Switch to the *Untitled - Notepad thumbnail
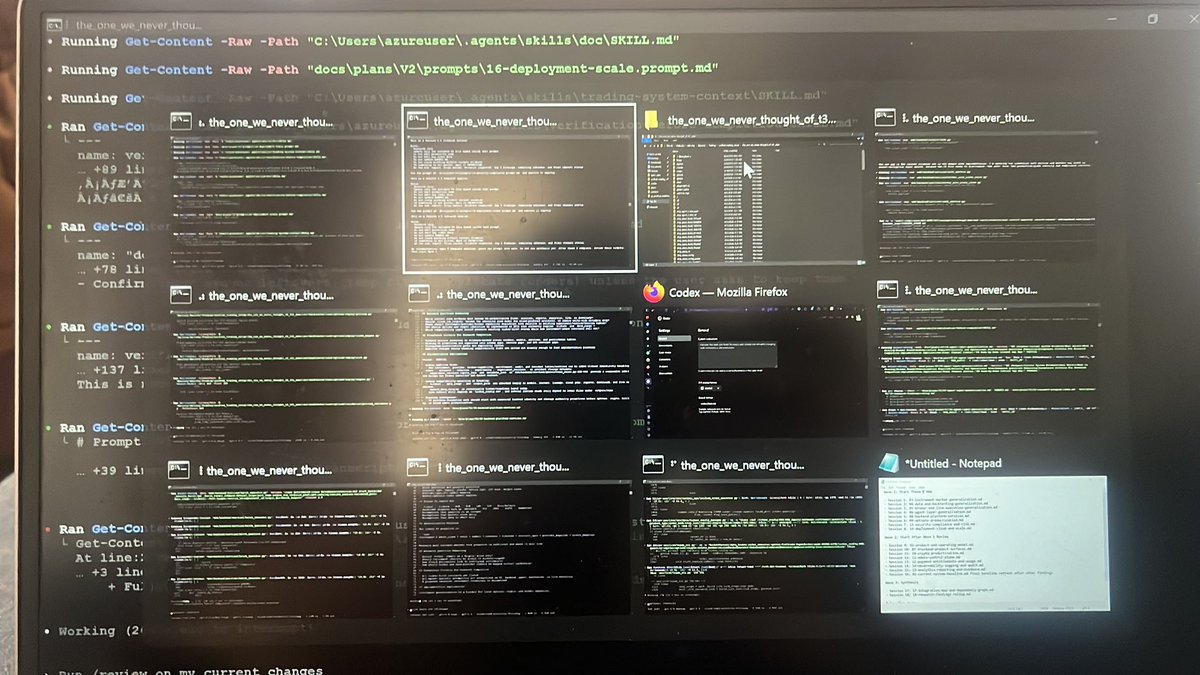This screenshot has width=1200, height=675. click(993, 543)
